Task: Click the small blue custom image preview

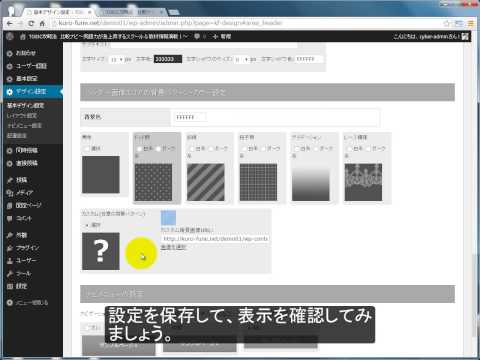Action: point(168,218)
